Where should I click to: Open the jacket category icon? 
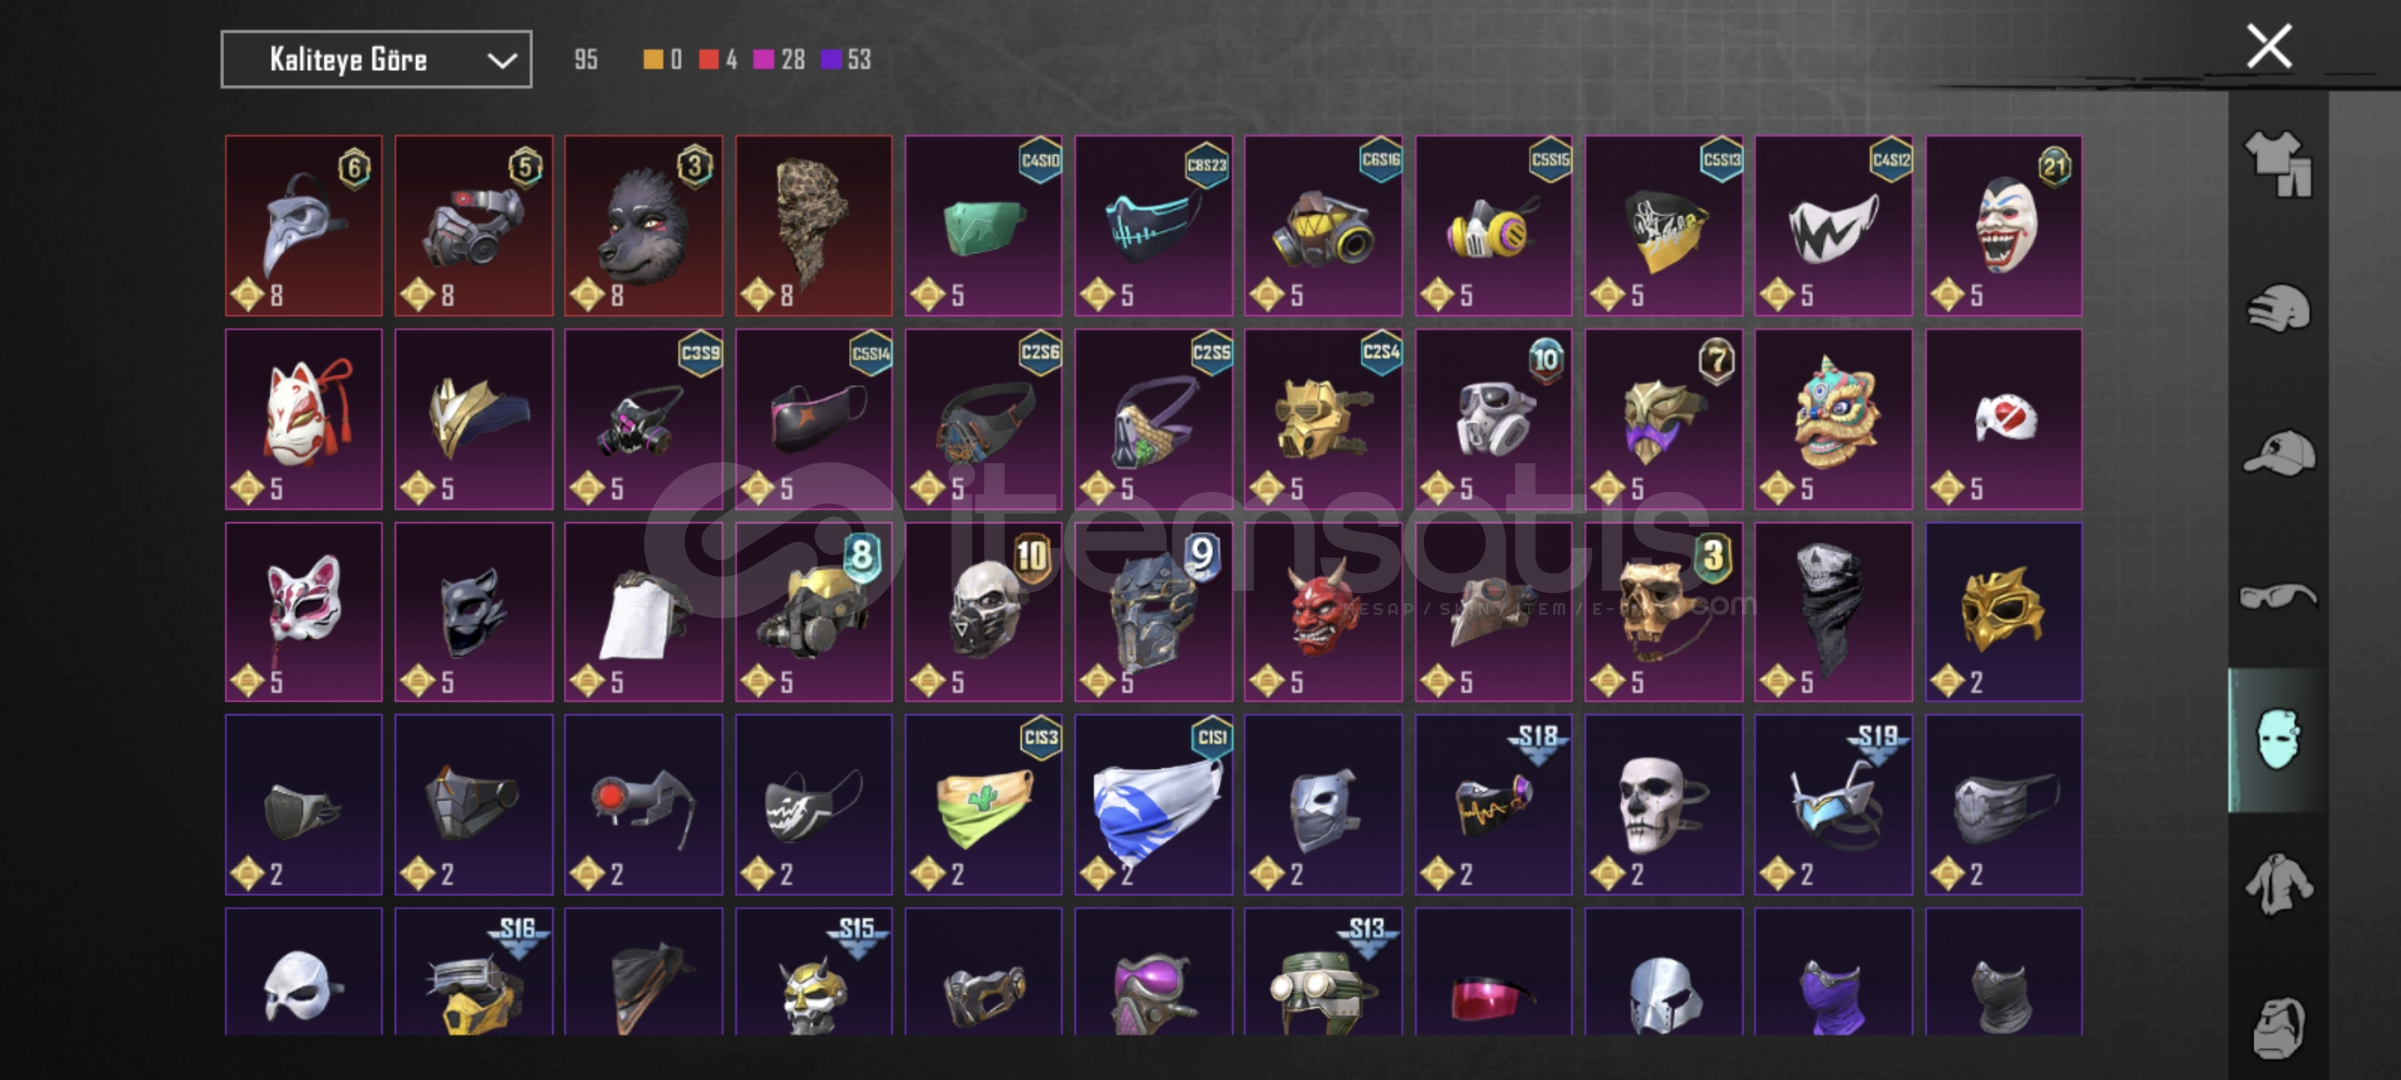(x=2277, y=884)
